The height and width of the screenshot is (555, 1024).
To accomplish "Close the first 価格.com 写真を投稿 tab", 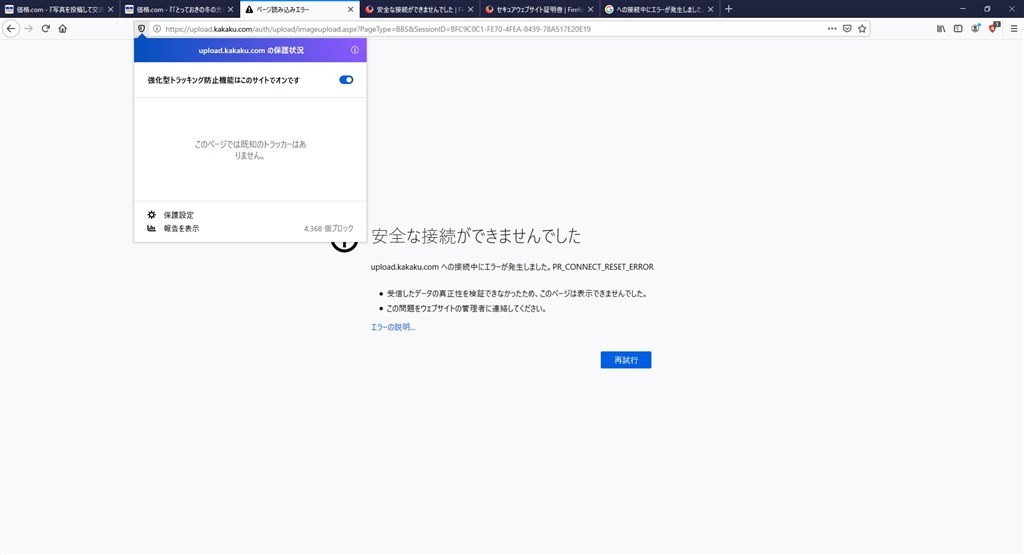I will click(110, 10).
